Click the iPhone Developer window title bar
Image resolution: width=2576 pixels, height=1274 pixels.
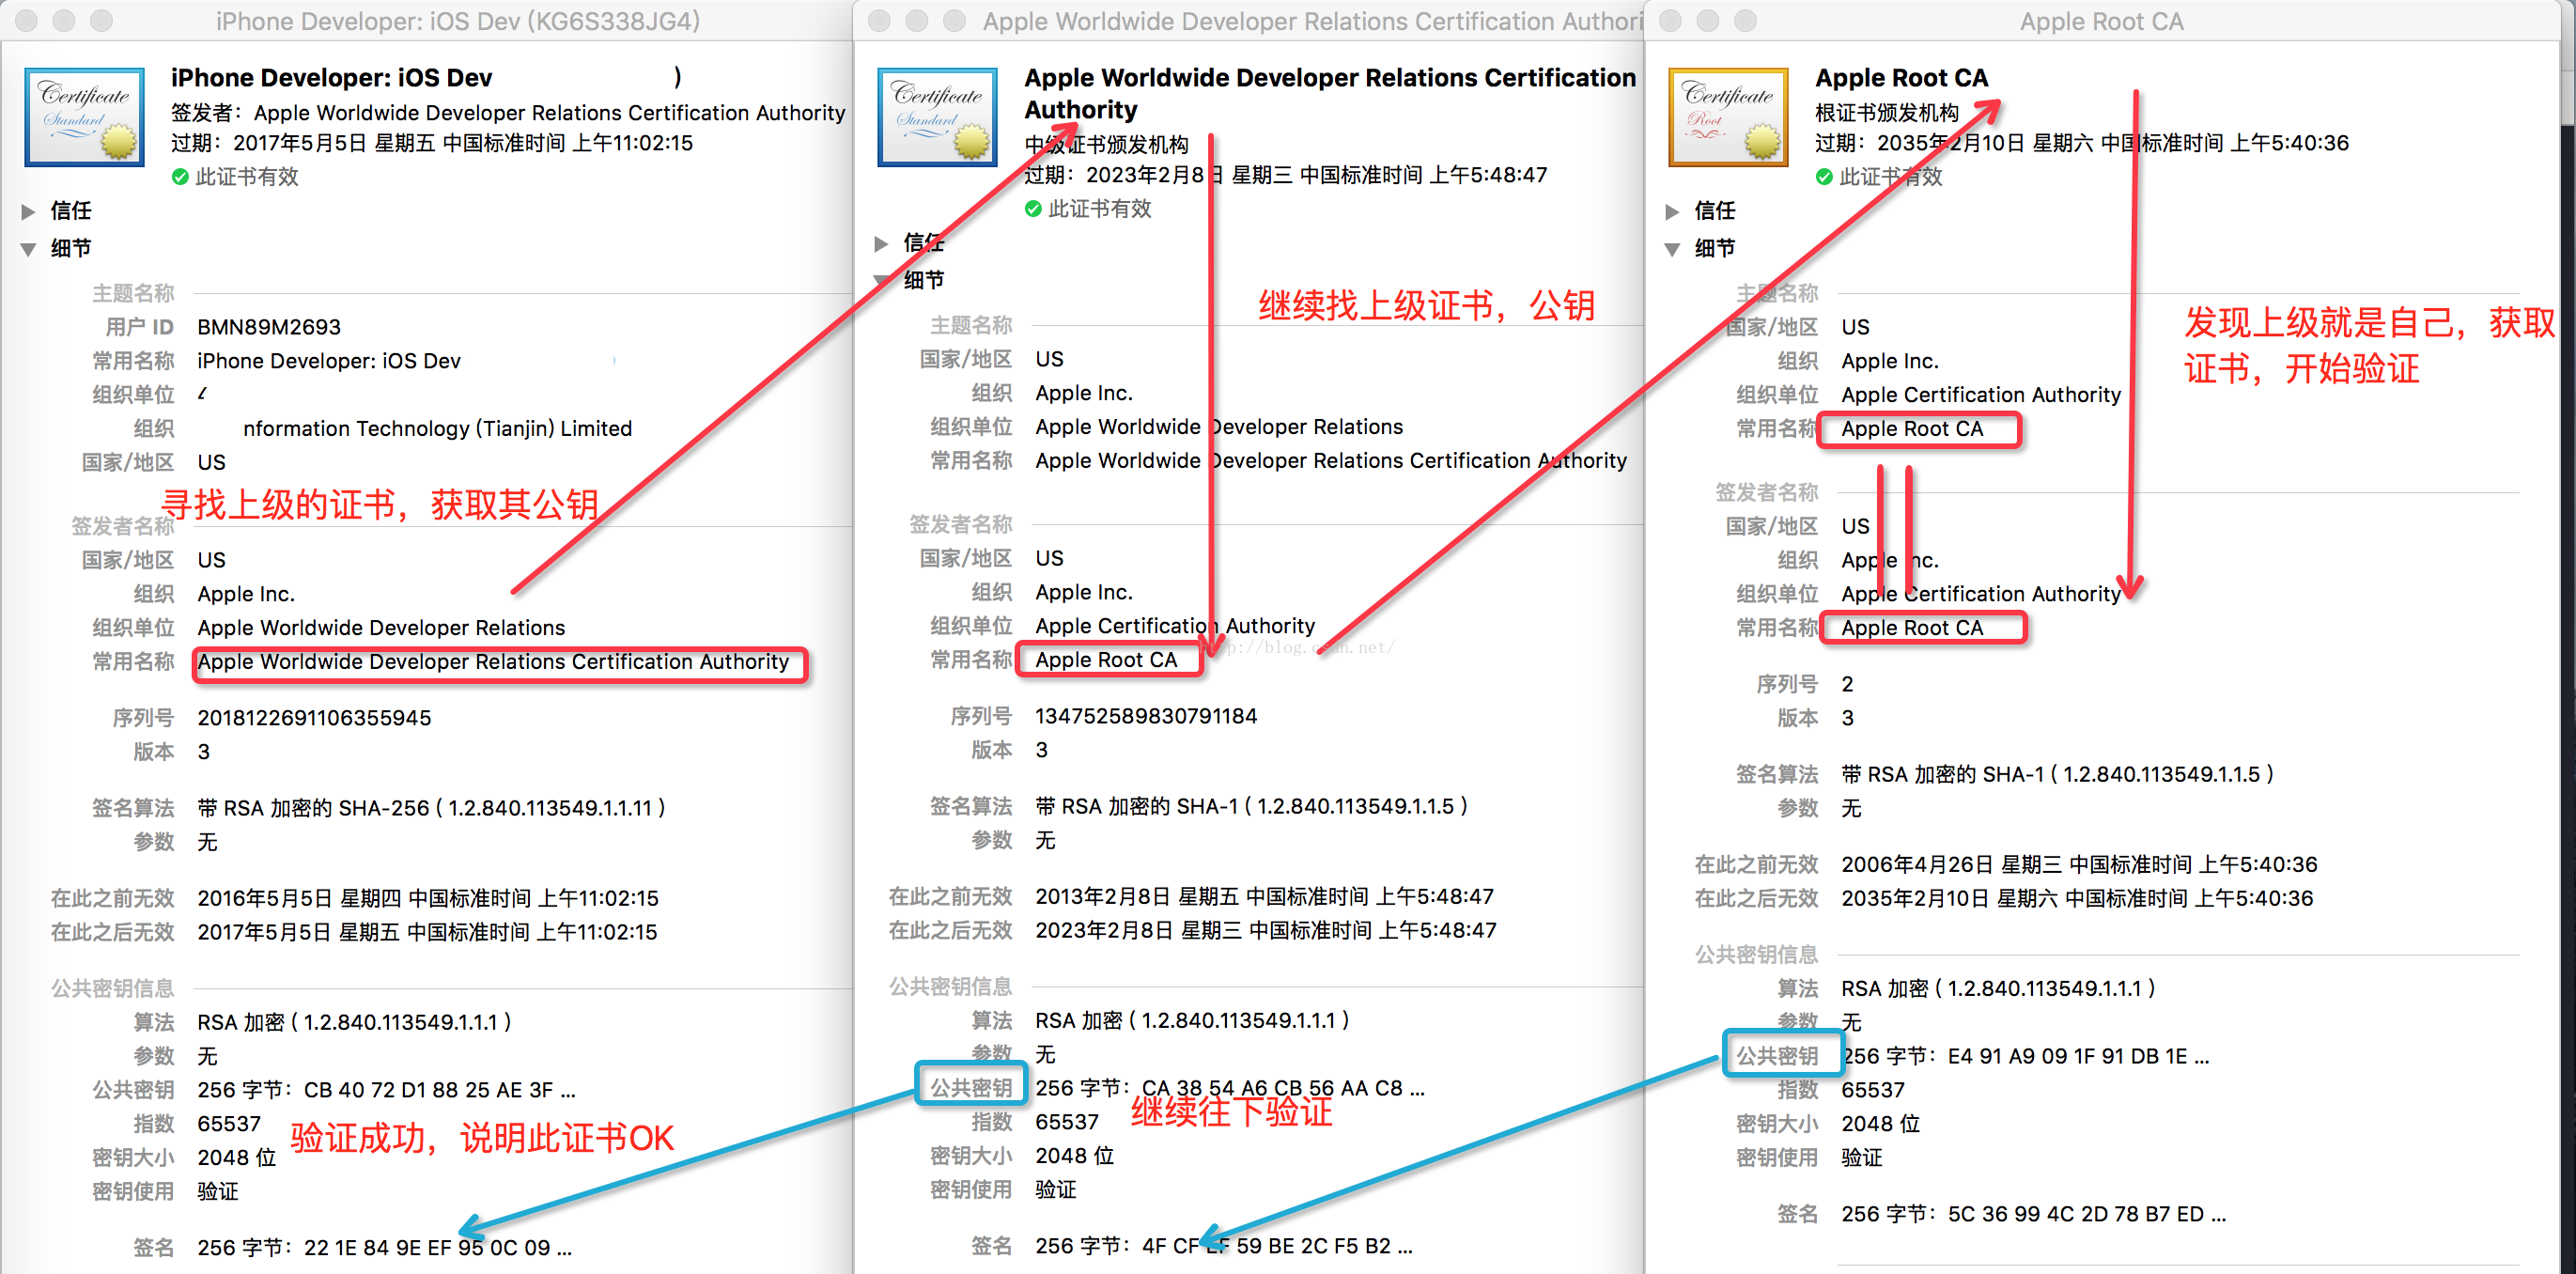457,20
